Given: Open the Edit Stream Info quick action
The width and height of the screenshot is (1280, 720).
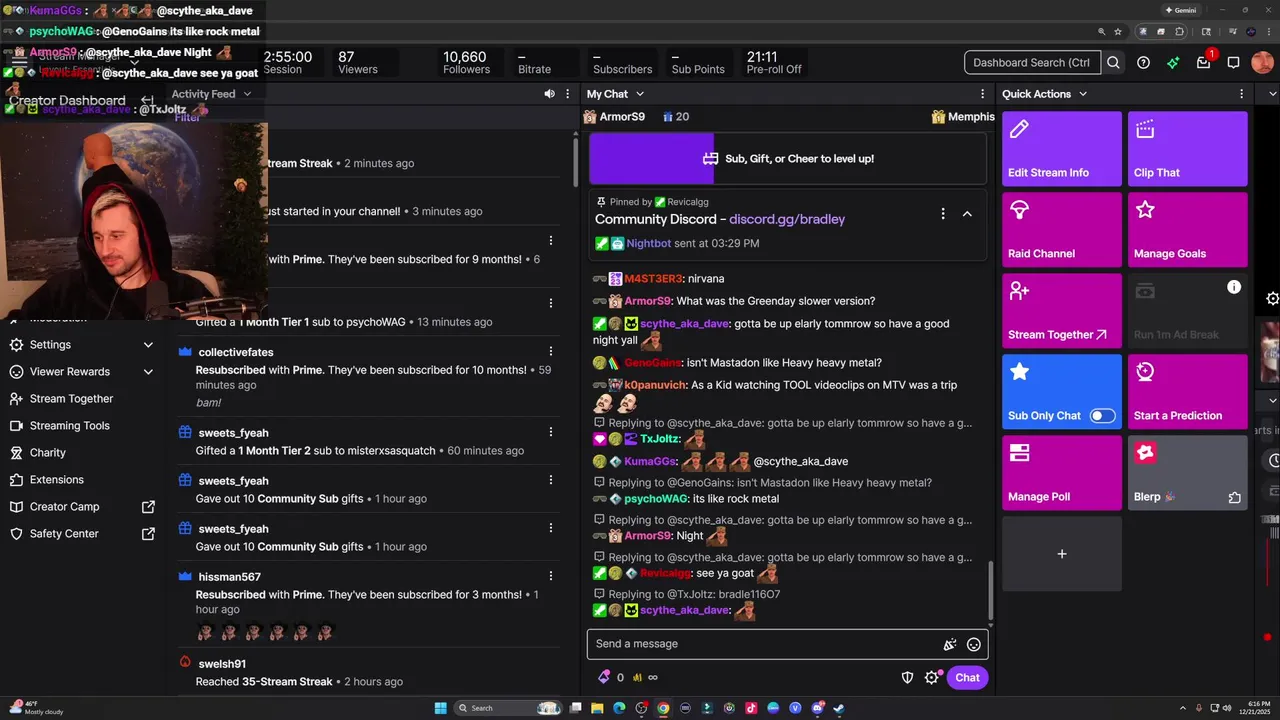Looking at the screenshot, I should (x=1062, y=148).
